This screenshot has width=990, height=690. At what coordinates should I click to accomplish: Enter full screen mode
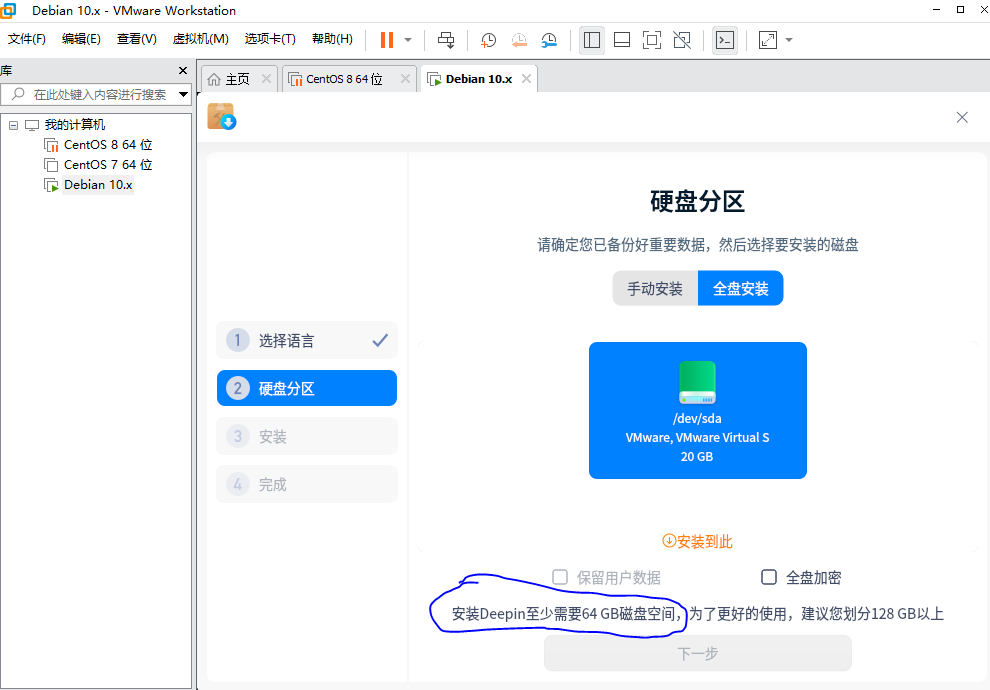(652, 40)
